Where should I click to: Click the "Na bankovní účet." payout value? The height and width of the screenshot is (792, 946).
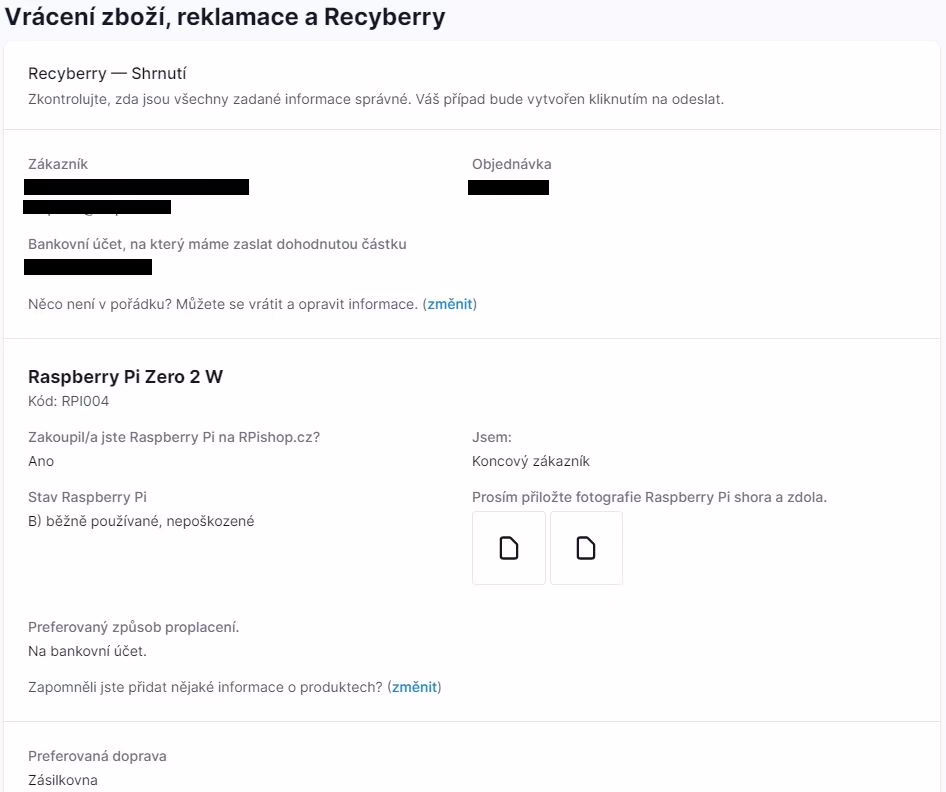tap(87, 651)
